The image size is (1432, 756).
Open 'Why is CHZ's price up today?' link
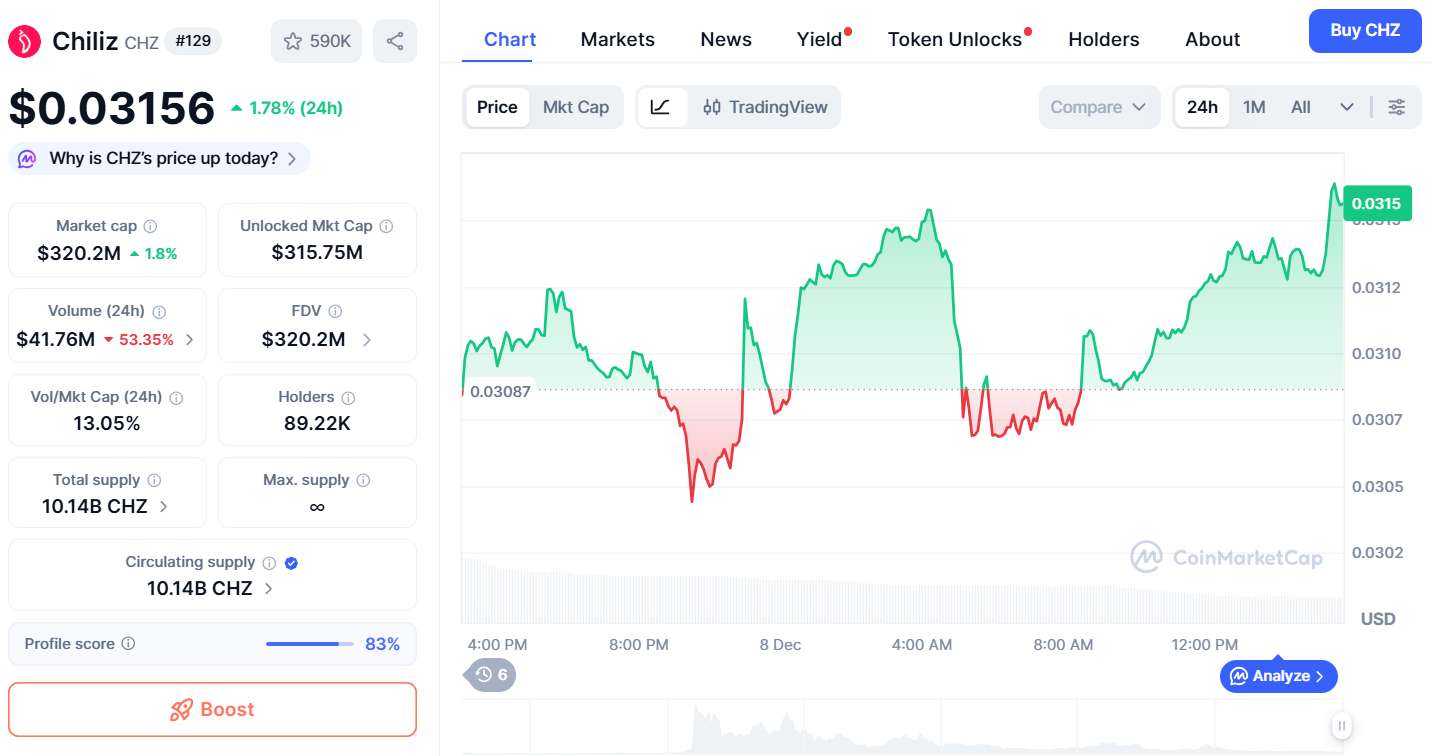pyautogui.click(x=158, y=158)
